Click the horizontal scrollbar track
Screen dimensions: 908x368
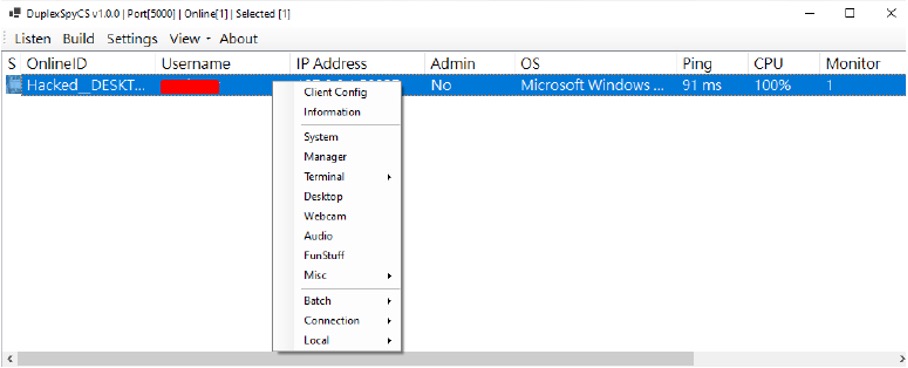click(x=793, y=359)
